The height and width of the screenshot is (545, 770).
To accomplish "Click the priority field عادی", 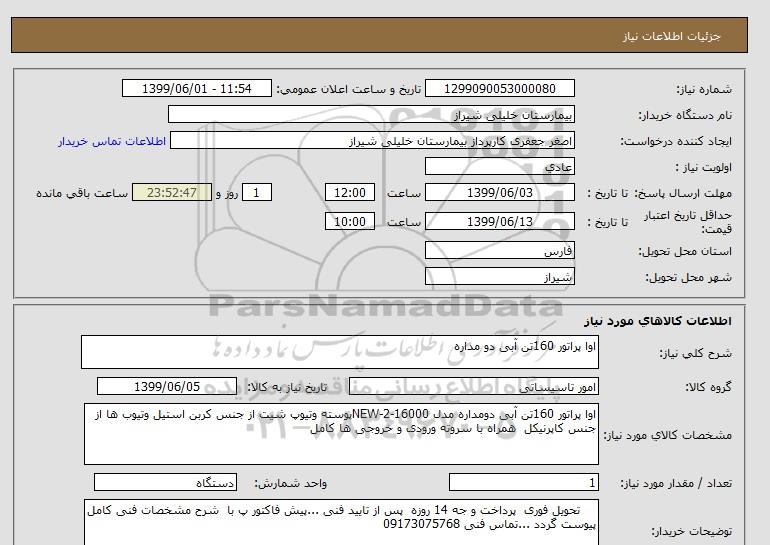I will [499, 166].
